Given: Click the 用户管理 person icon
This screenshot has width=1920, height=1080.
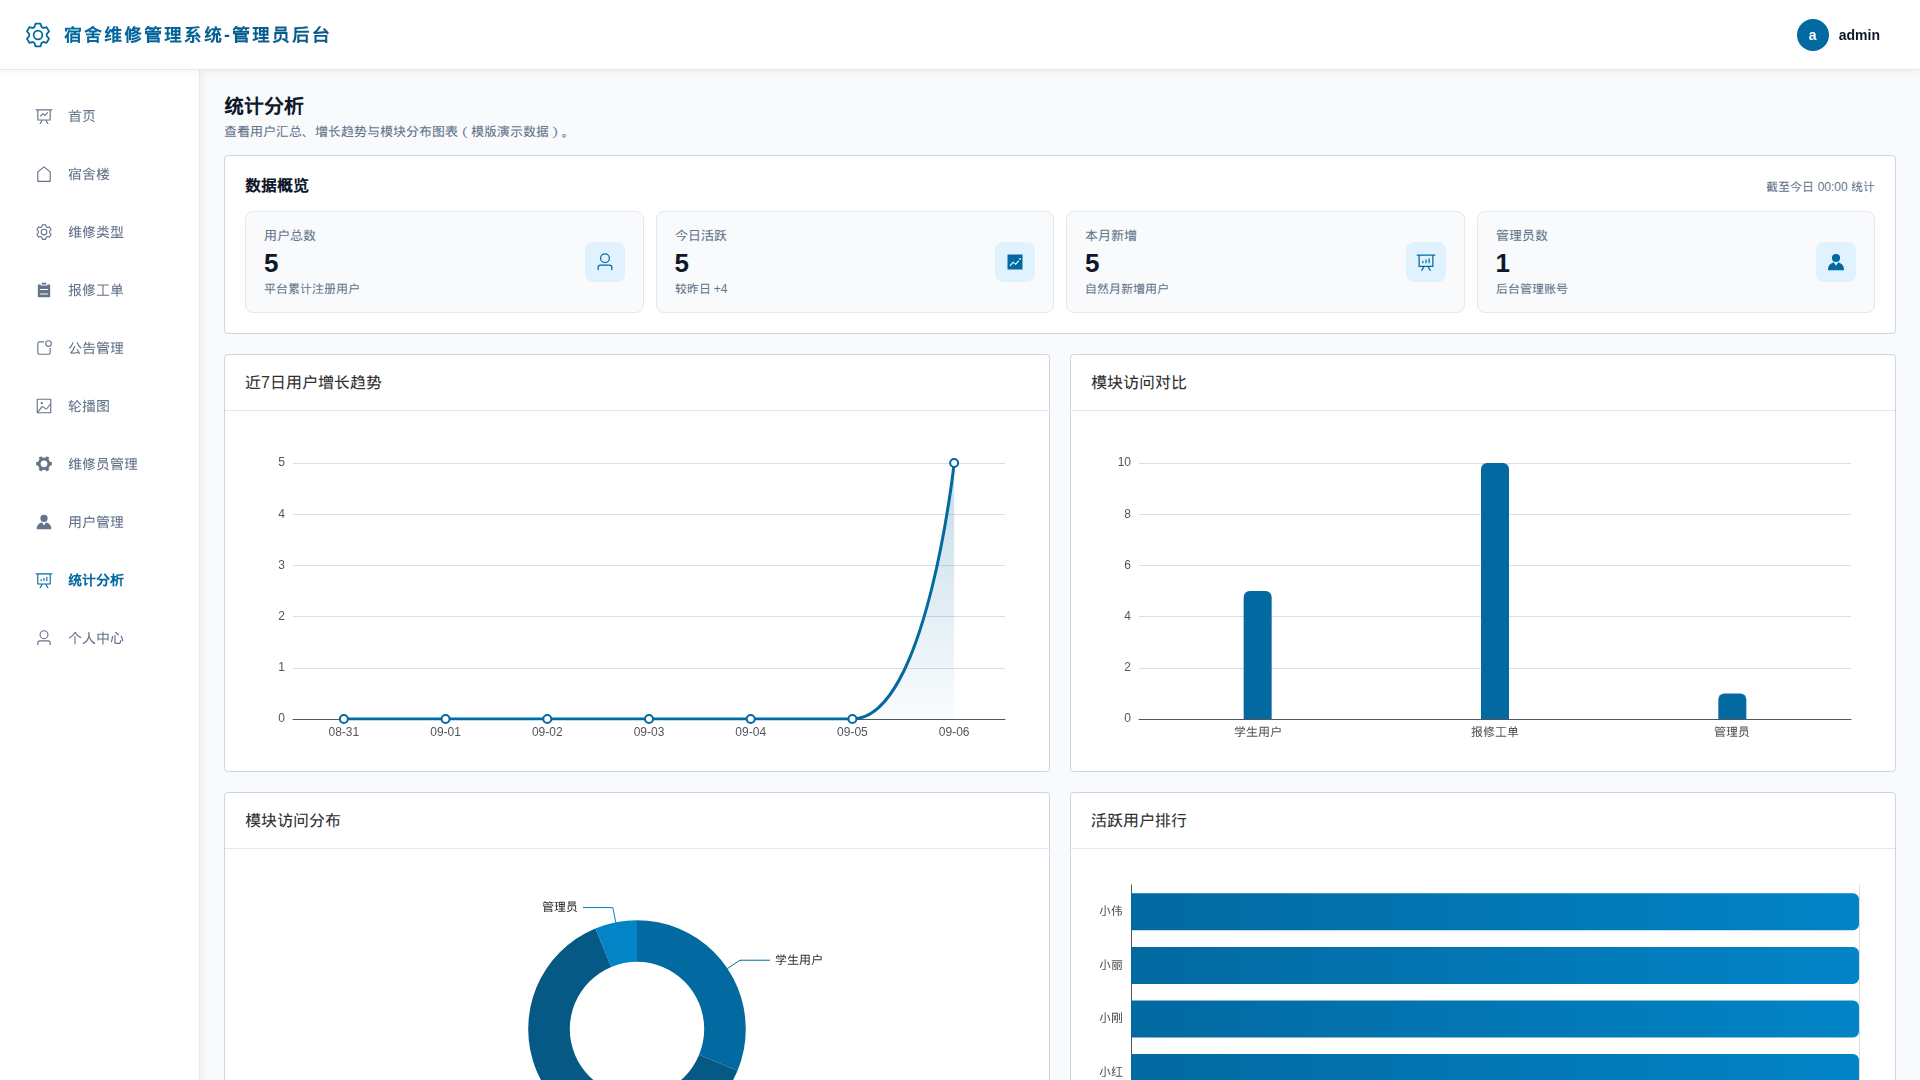Looking at the screenshot, I should (x=44, y=522).
